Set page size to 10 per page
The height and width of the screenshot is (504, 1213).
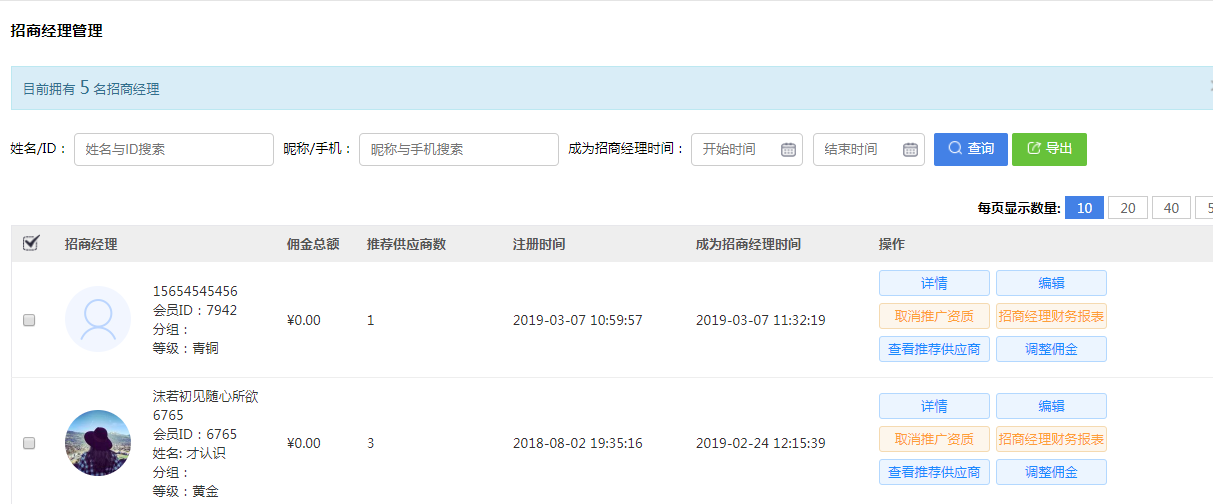pyautogui.click(x=1084, y=208)
